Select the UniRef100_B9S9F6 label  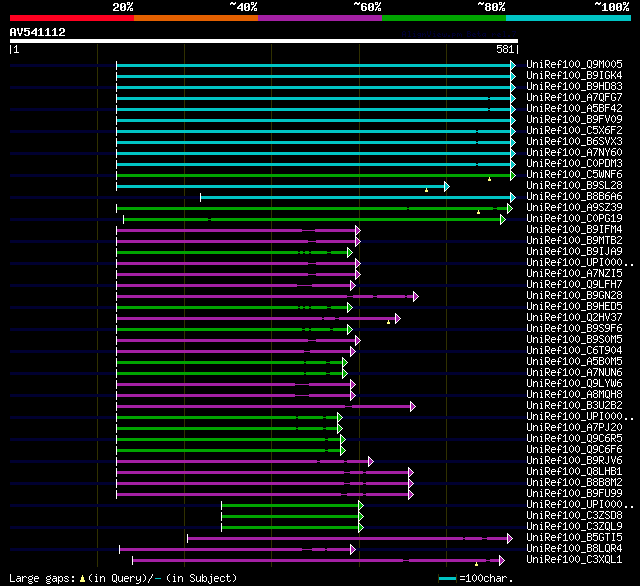[x=574, y=329]
